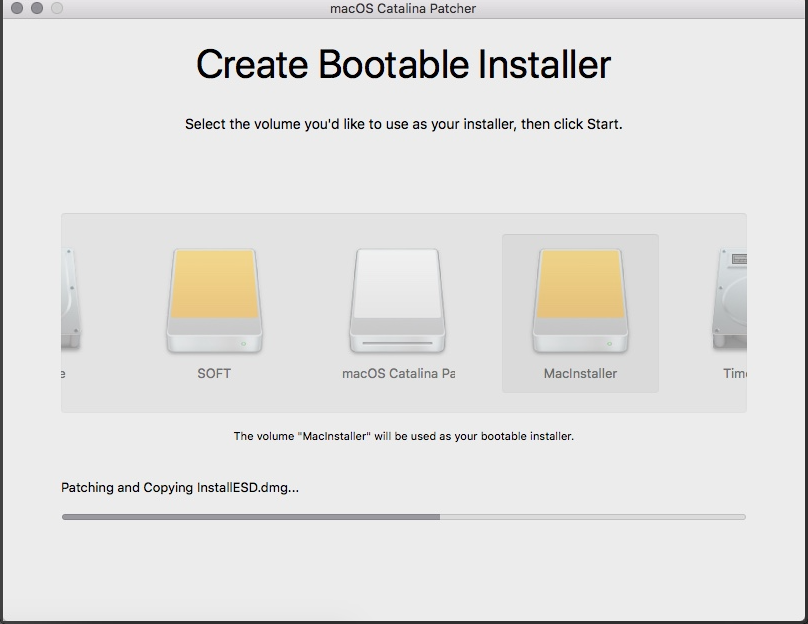Close the macOS Catalina Patcher window
Viewport: 808px width, 624px height.
point(17,9)
